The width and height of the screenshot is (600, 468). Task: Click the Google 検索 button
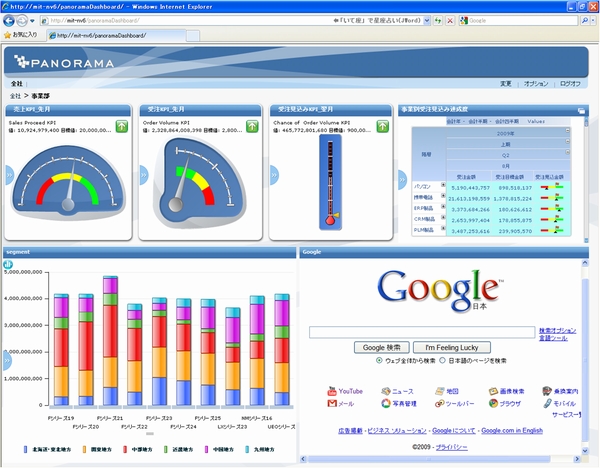[382, 347]
